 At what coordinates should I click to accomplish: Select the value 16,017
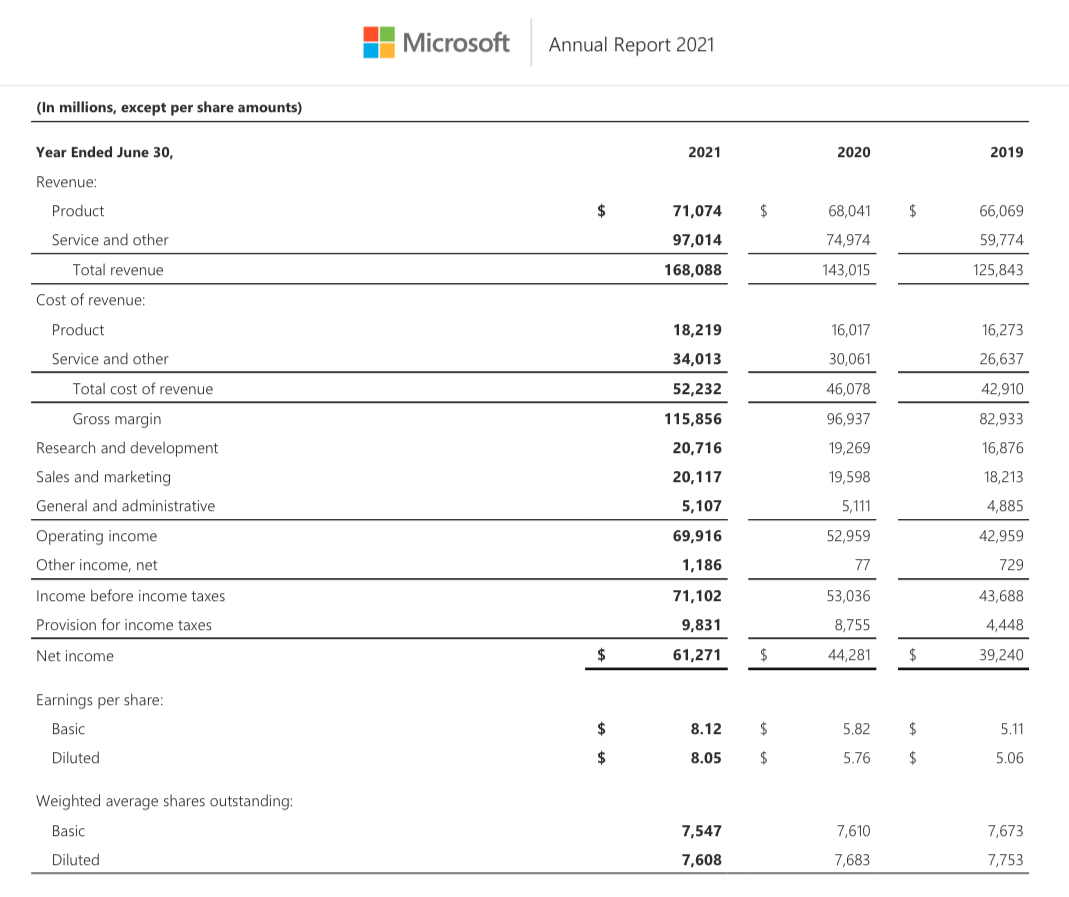coord(850,330)
